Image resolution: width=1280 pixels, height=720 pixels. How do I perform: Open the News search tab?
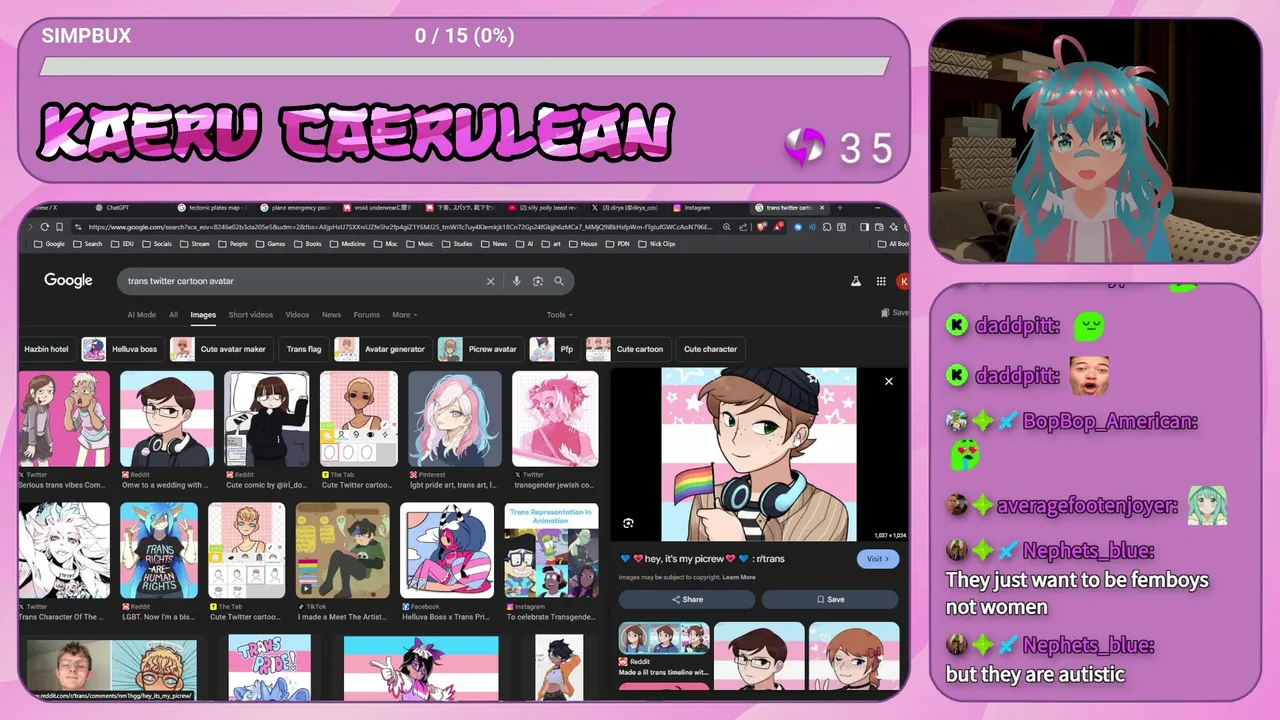(x=331, y=315)
